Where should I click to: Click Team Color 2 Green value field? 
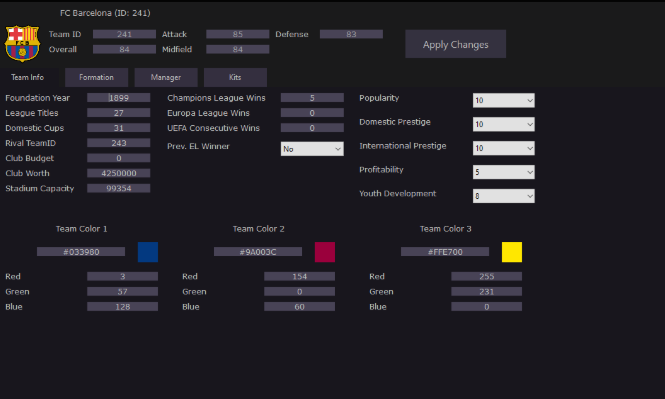(x=299, y=292)
